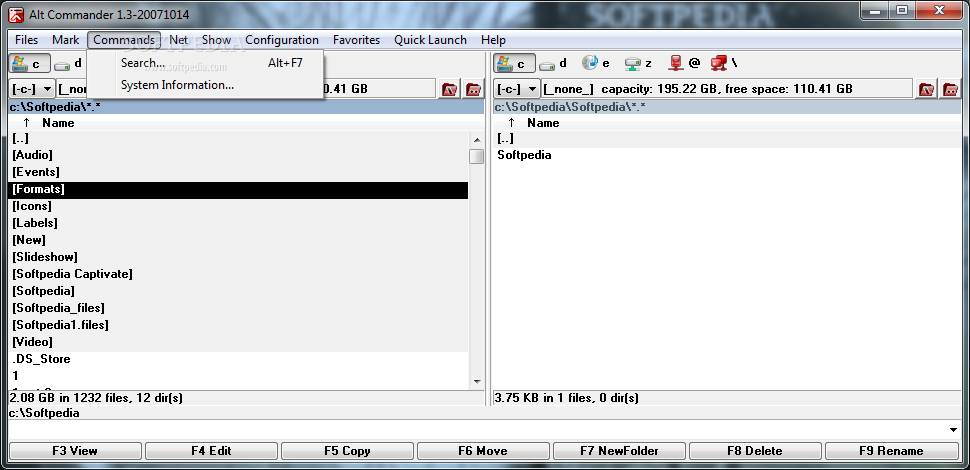This screenshot has width=970, height=470.
Task: Choose System Information... menu entry
Action: point(205,85)
